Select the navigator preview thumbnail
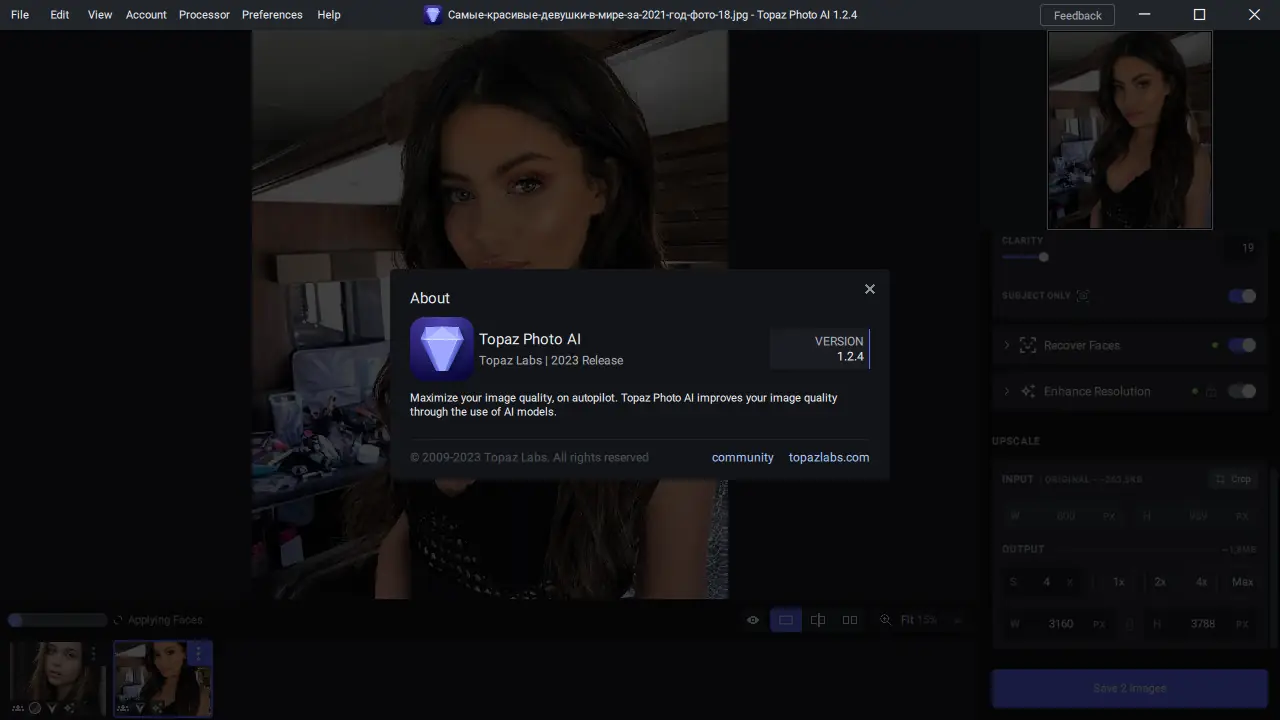 pos(1130,130)
